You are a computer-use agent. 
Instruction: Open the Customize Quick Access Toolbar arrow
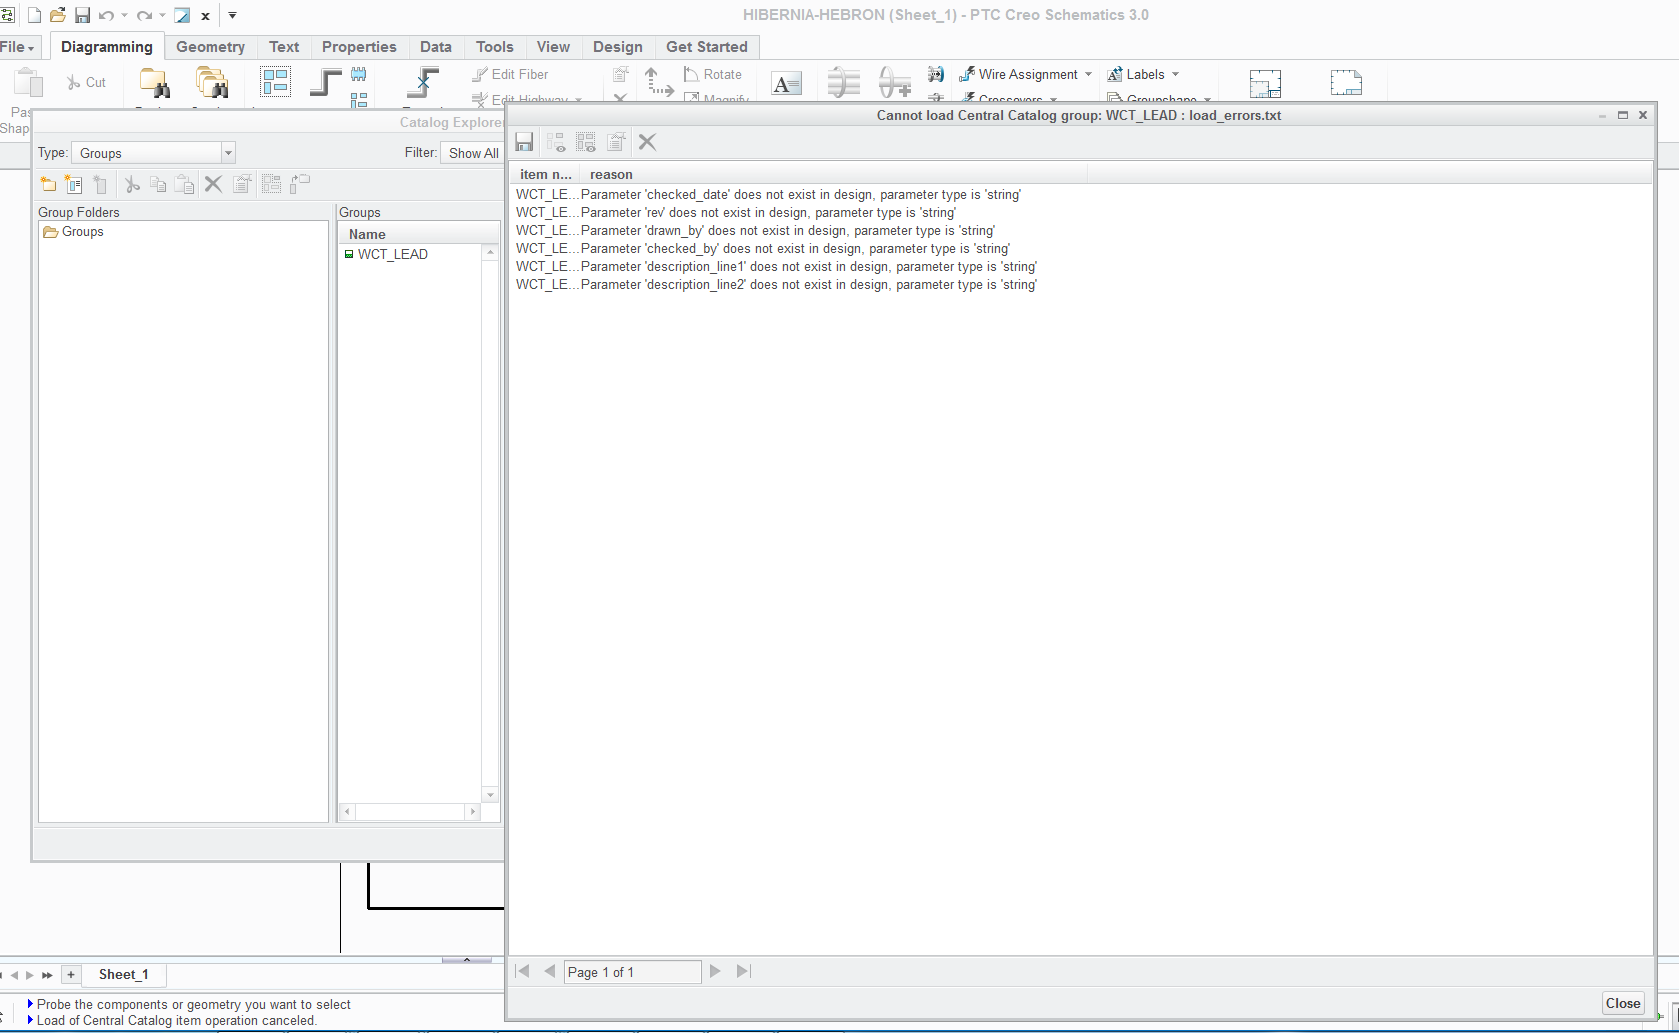(x=232, y=15)
